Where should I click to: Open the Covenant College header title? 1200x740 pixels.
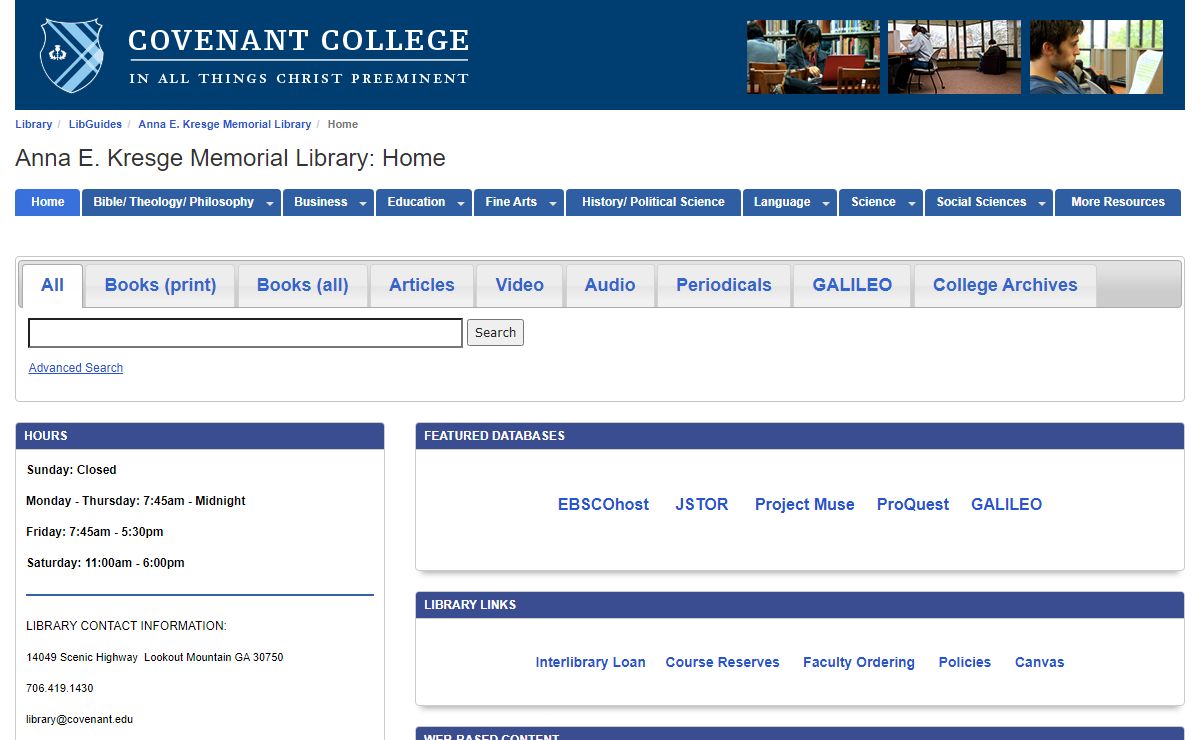click(x=299, y=41)
